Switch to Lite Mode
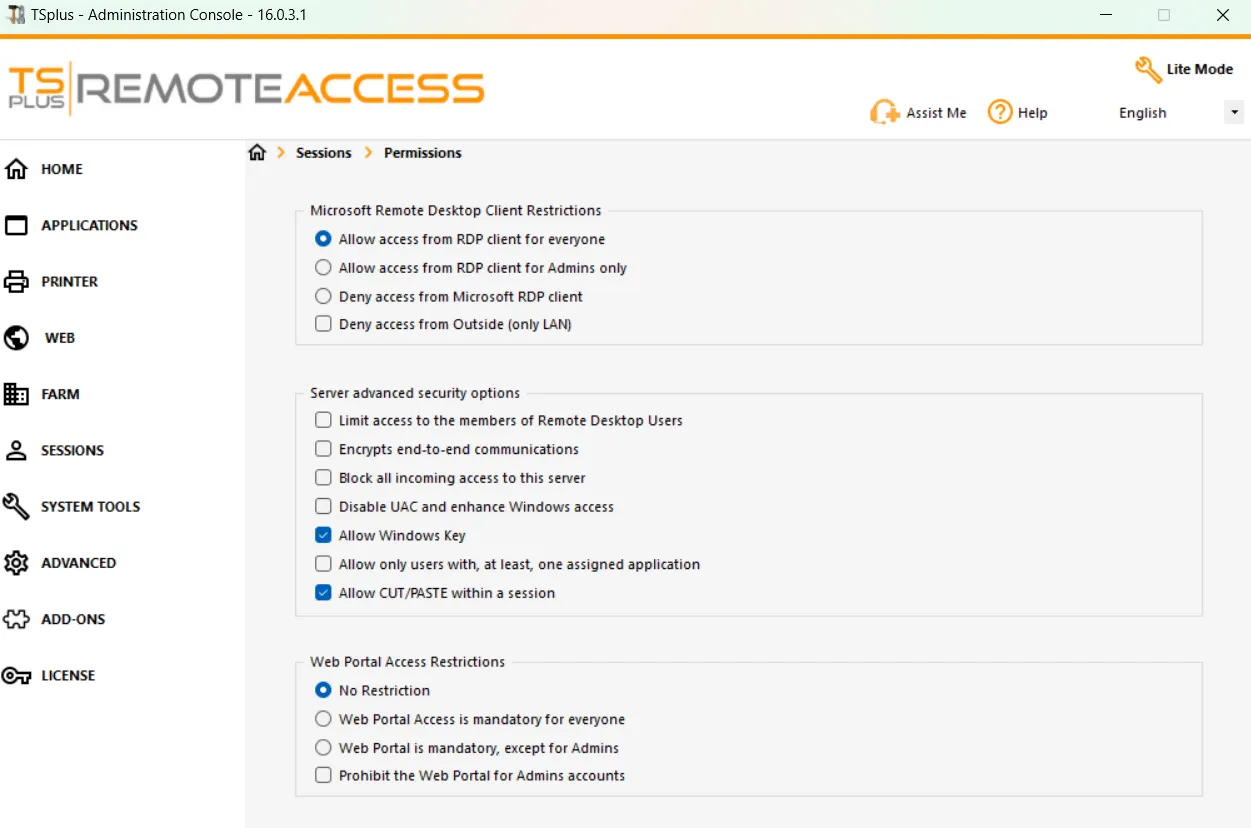 coord(1184,69)
